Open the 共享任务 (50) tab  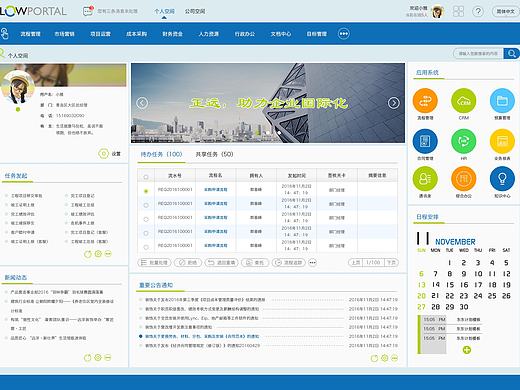pos(214,154)
